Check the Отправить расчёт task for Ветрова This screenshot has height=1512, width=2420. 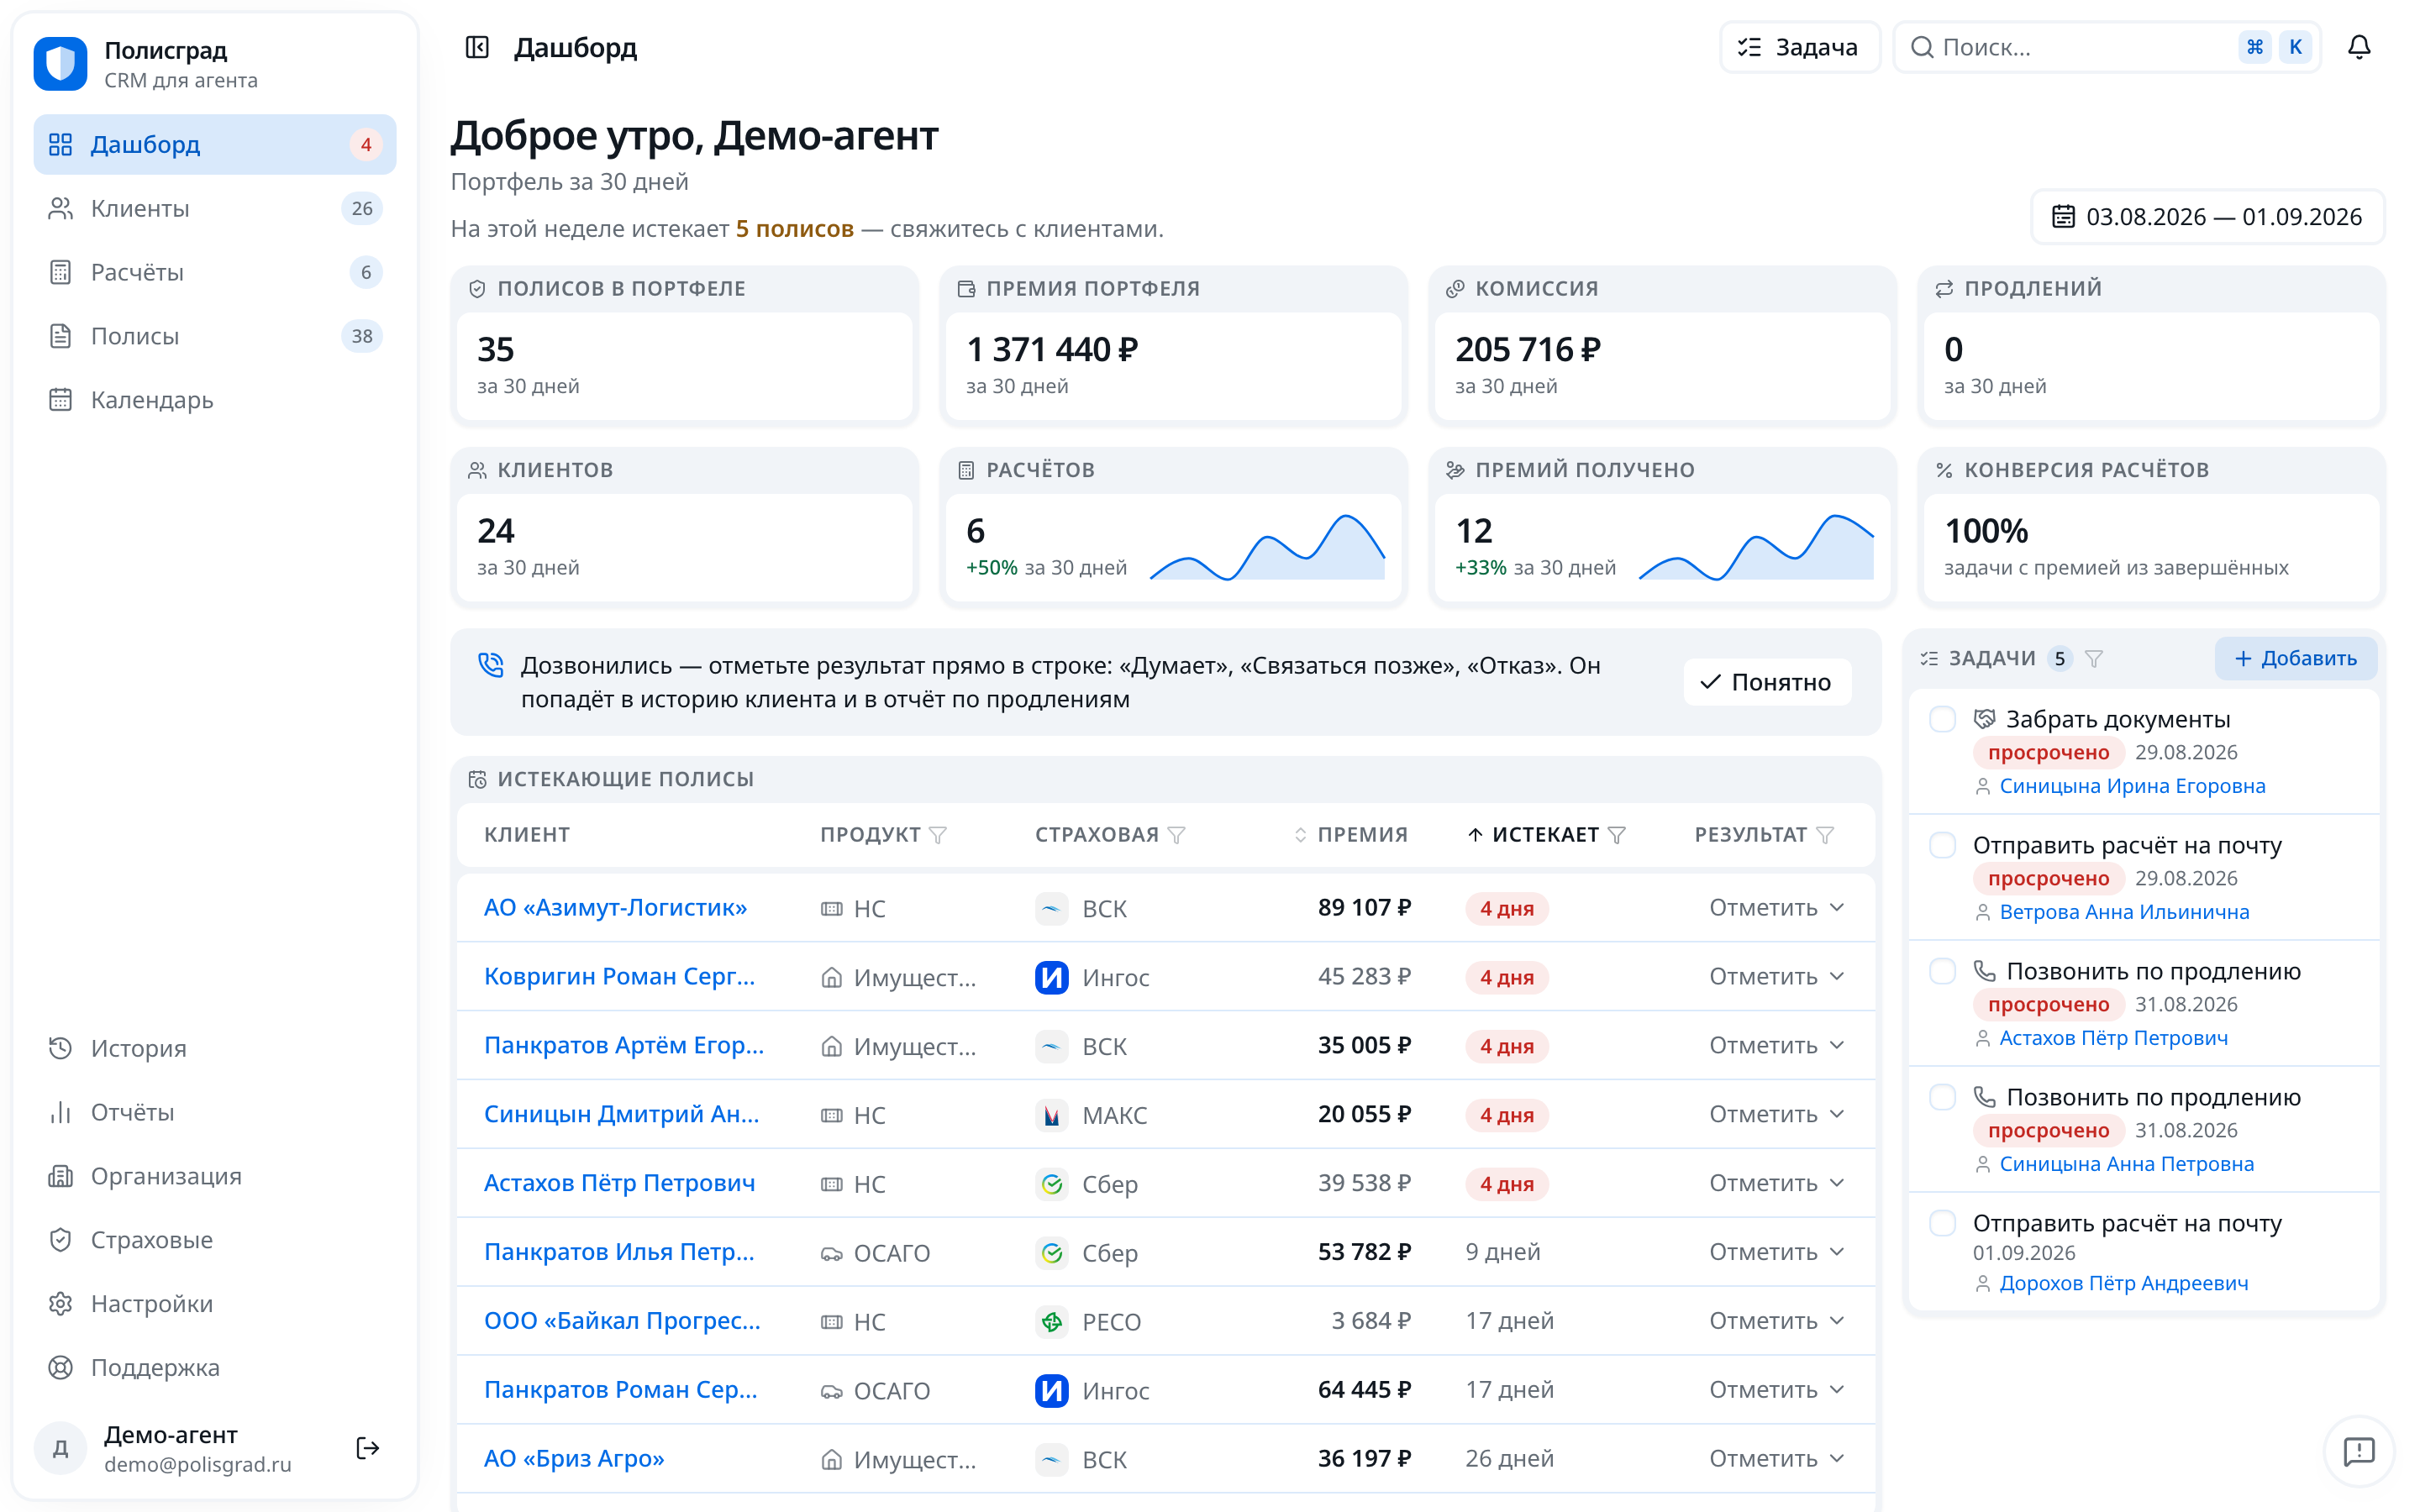pos(1942,845)
